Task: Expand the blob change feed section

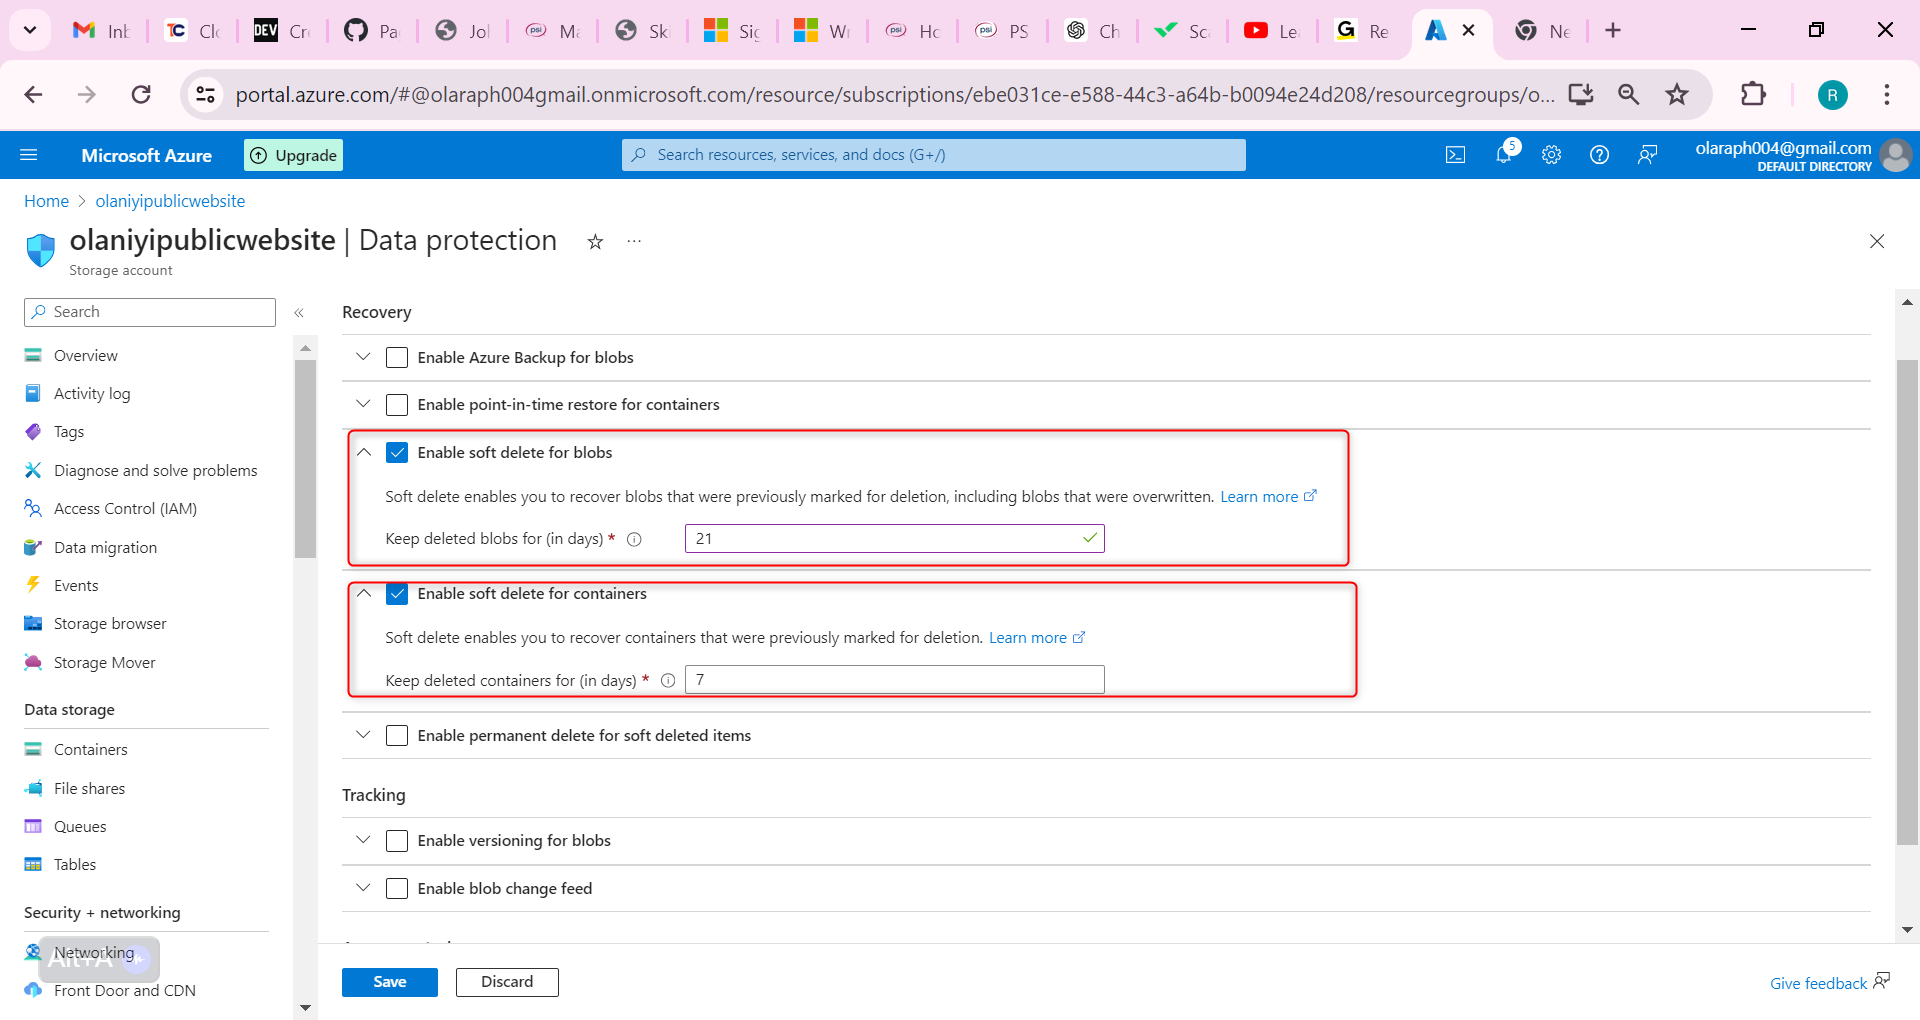Action: [x=364, y=888]
